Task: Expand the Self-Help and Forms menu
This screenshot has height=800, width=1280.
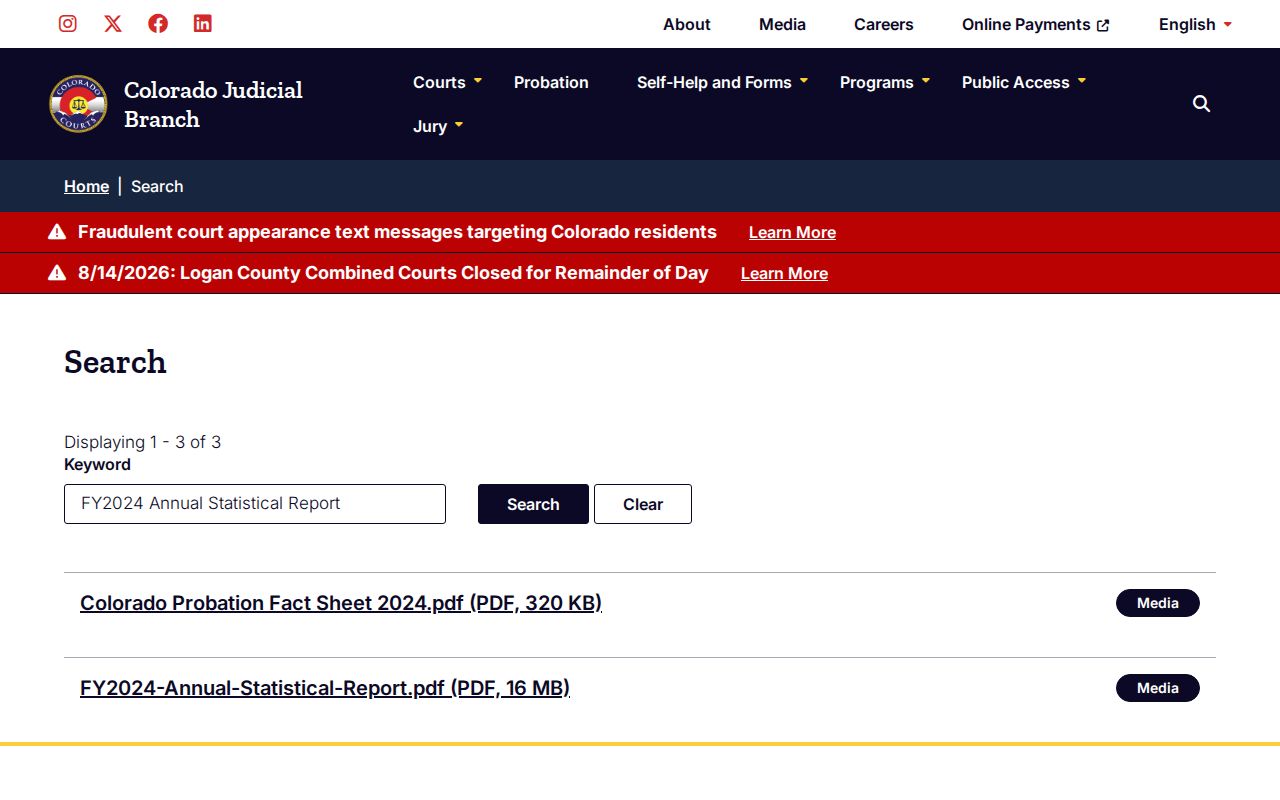Action: point(722,82)
